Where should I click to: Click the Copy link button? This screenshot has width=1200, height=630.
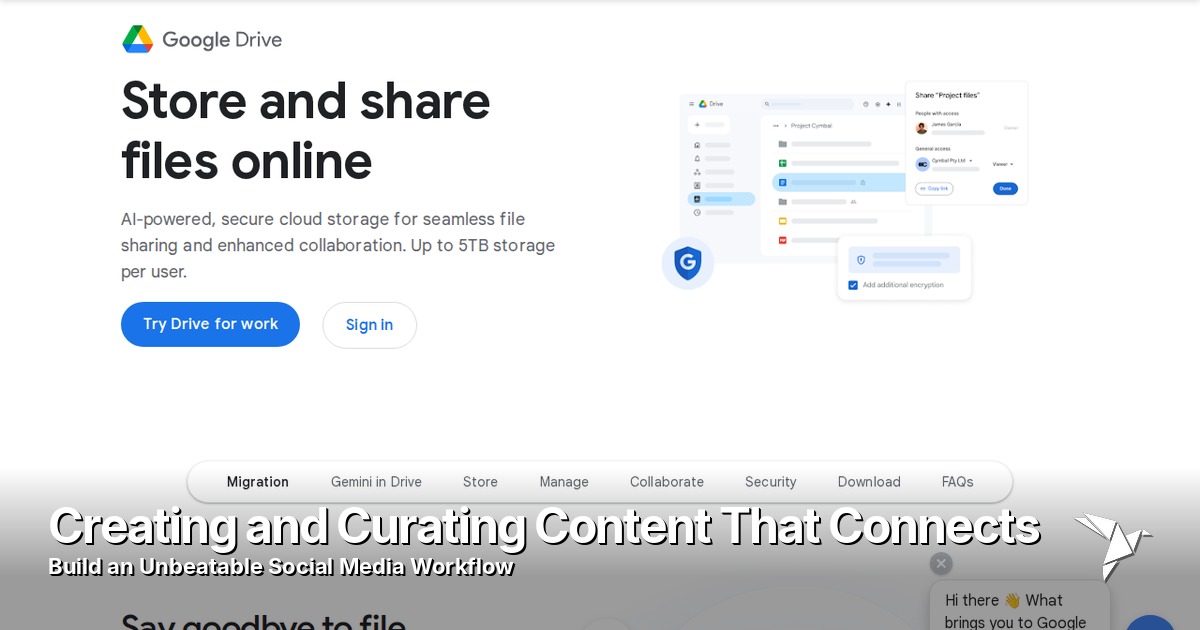(934, 188)
